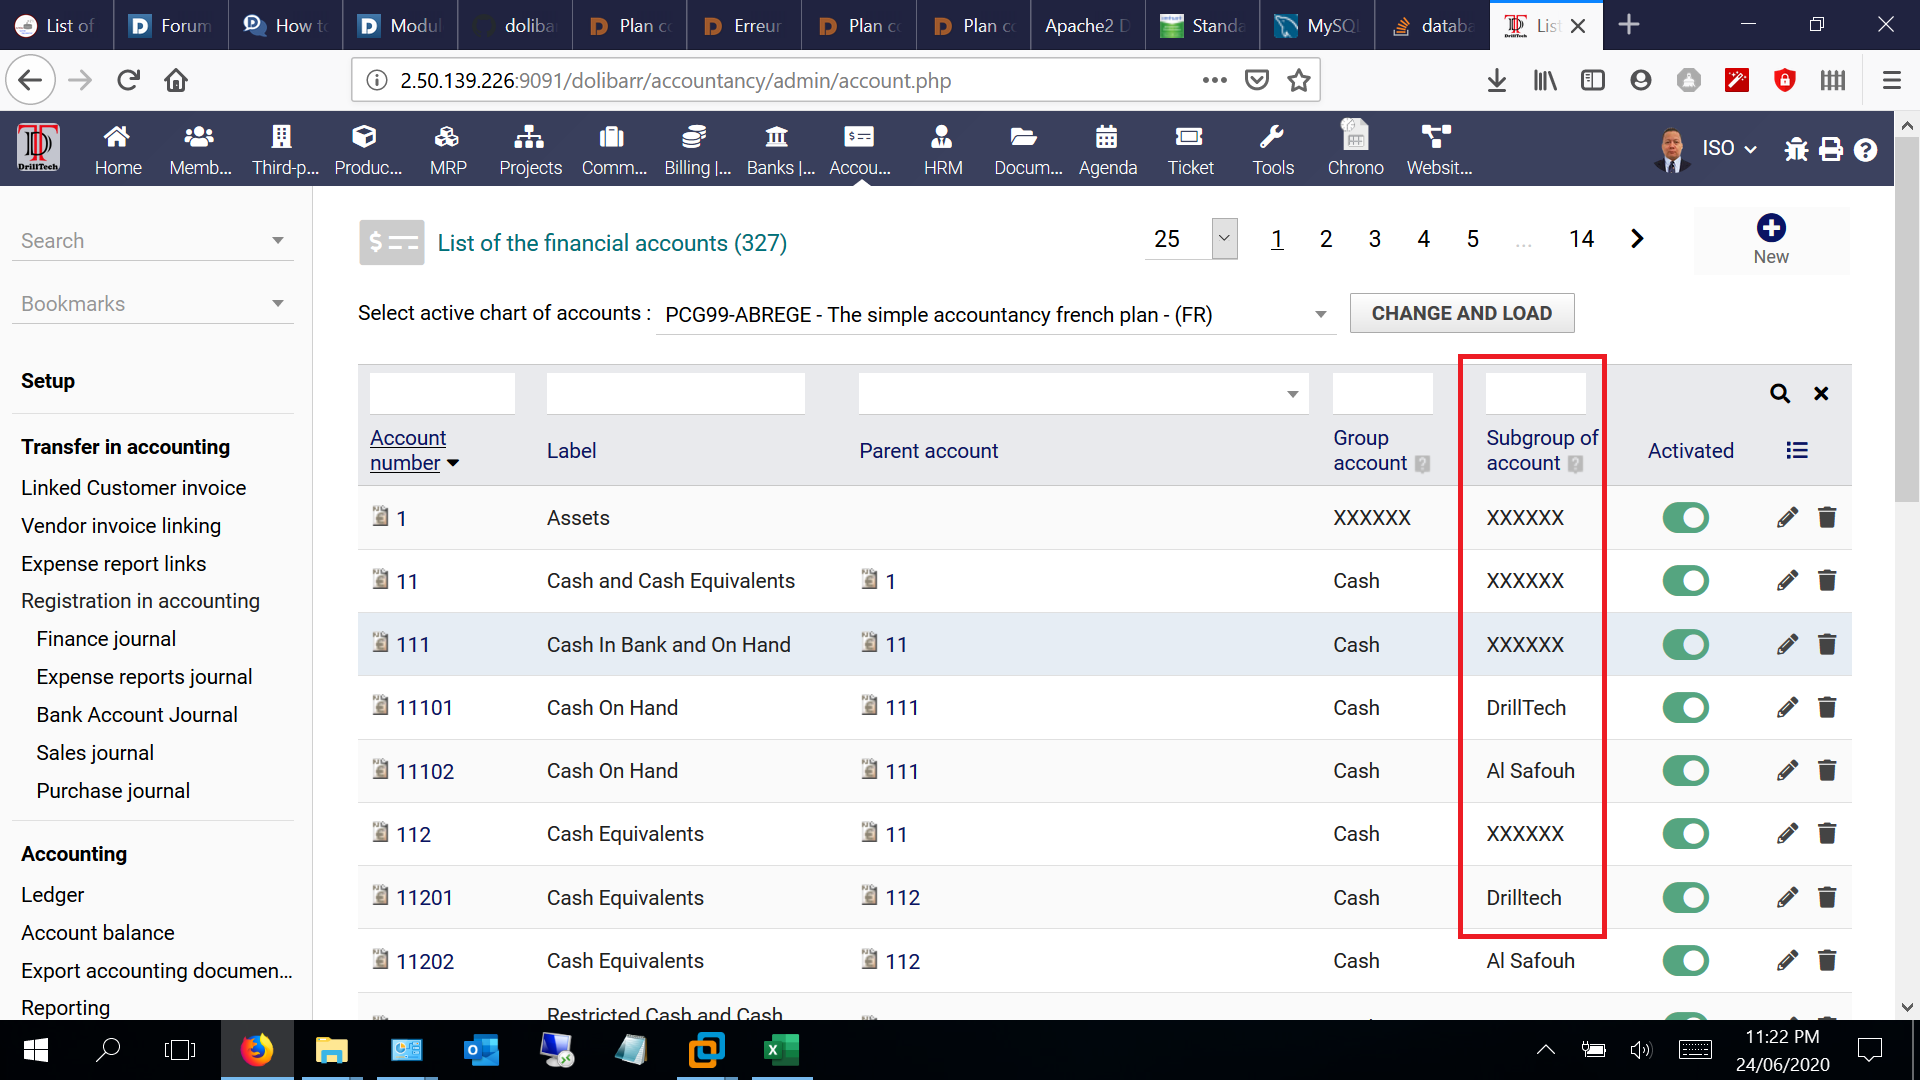Screen dimensions: 1920x1080
Task: Click the print icon in top bar
Action: click(x=1831, y=150)
